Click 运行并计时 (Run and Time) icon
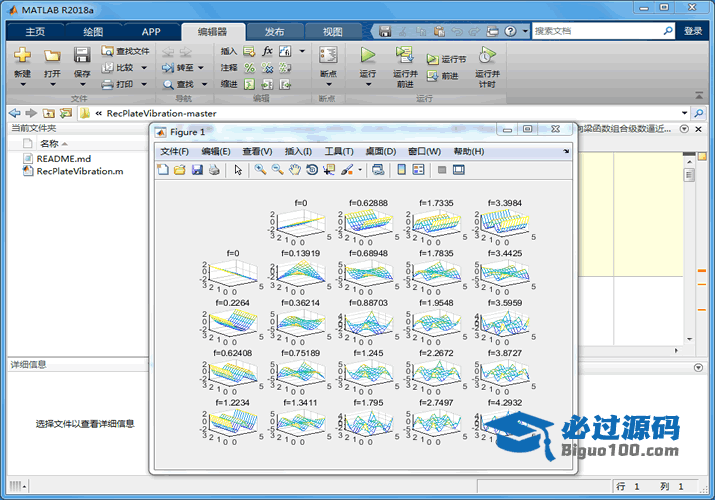The image size is (715, 500). pyautogui.click(x=487, y=55)
